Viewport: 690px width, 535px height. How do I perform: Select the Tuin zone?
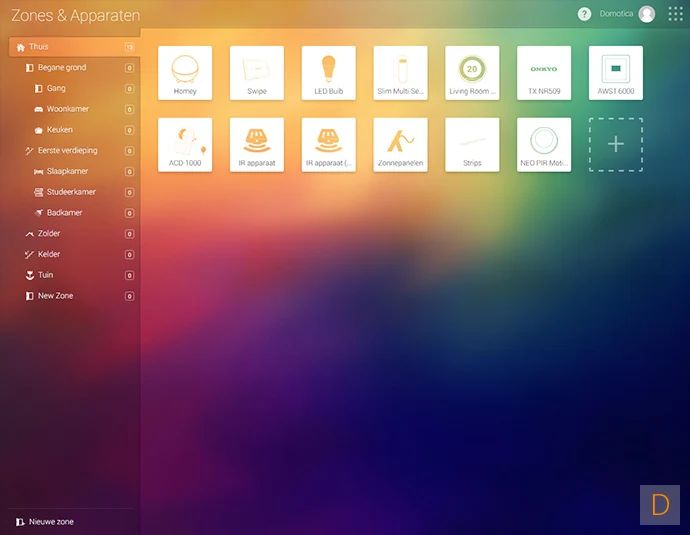(74, 275)
